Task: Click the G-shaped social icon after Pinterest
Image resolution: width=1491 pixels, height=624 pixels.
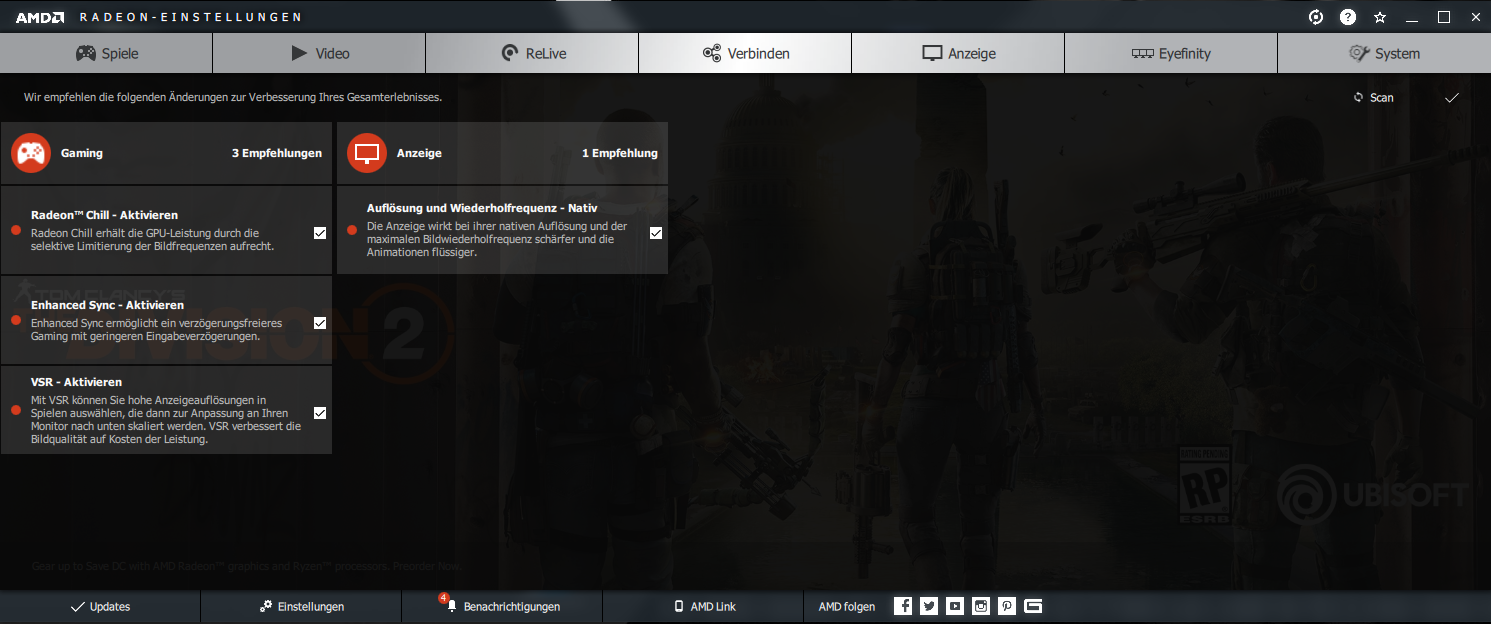Action: 1033,606
